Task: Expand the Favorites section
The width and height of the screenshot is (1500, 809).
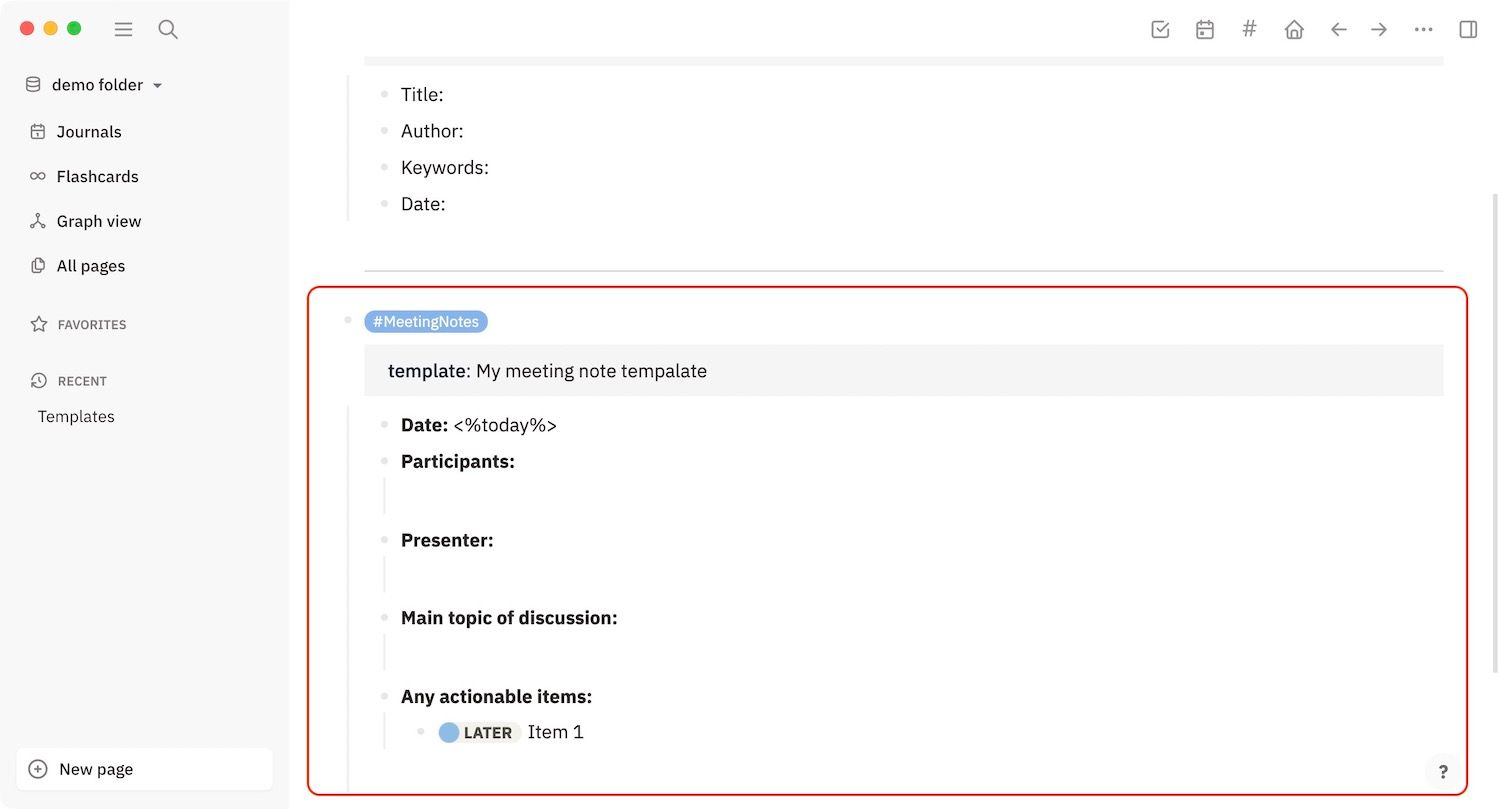Action: 92,324
